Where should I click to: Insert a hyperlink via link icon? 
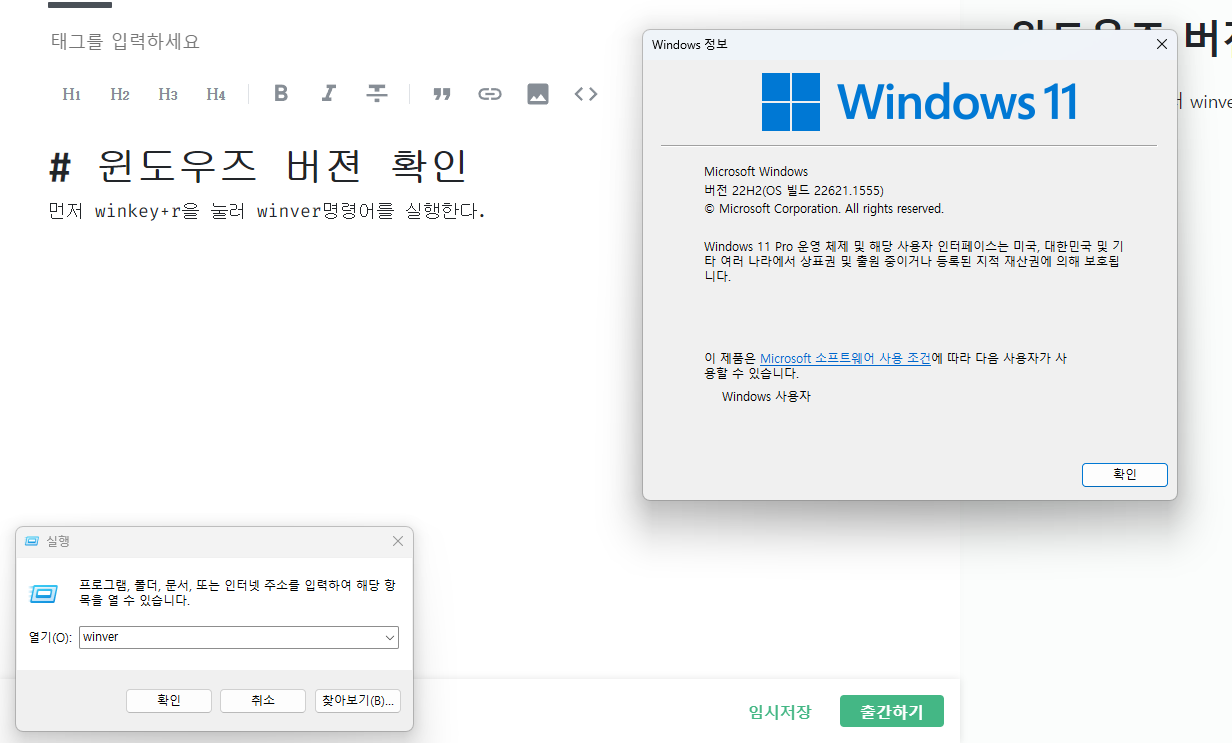(x=489, y=94)
